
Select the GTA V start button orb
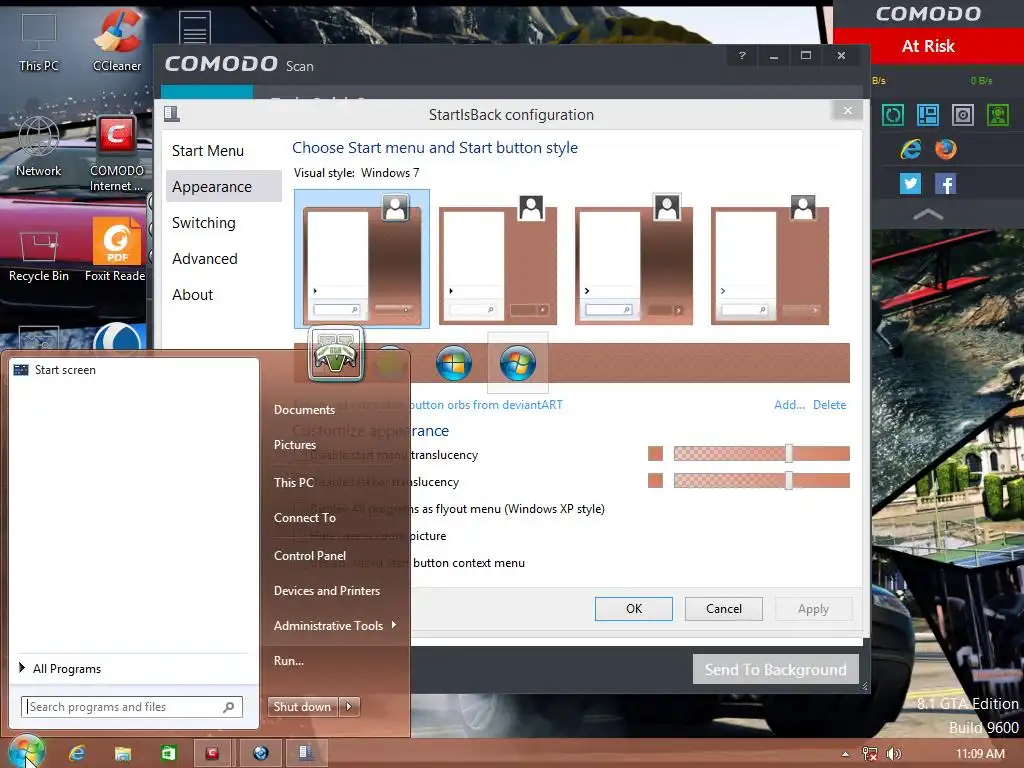click(x=336, y=355)
